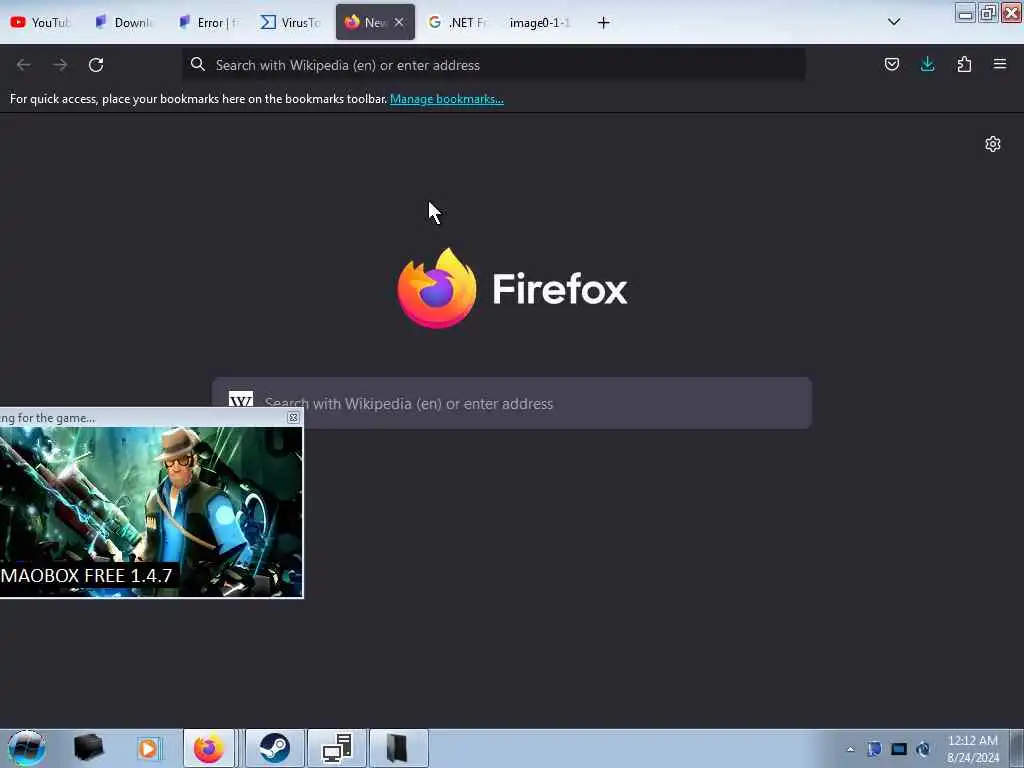Click Firefox icon in taskbar
The image size is (1024, 768).
(208, 748)
